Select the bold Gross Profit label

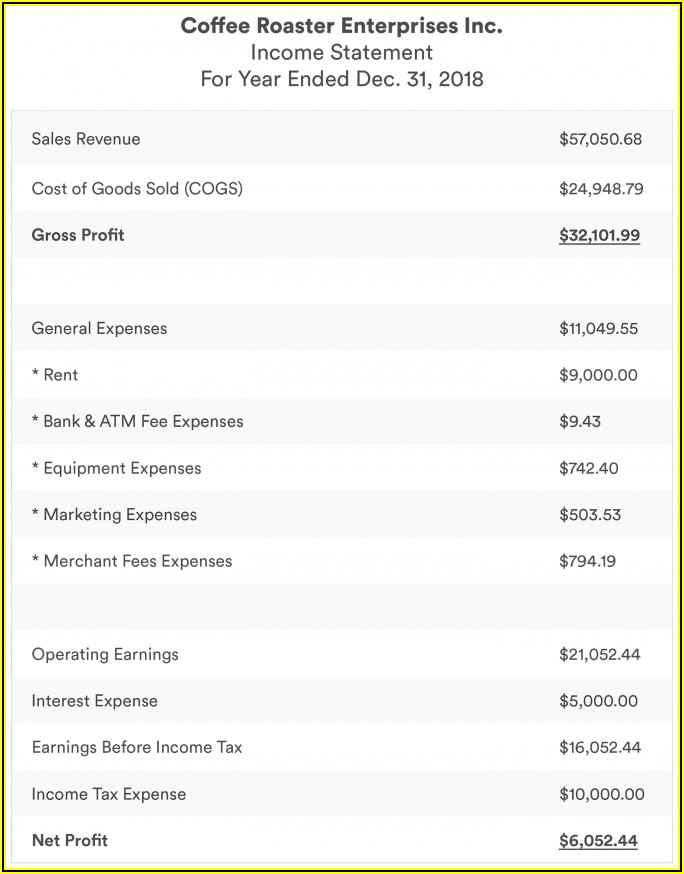[x=78, y=235]
